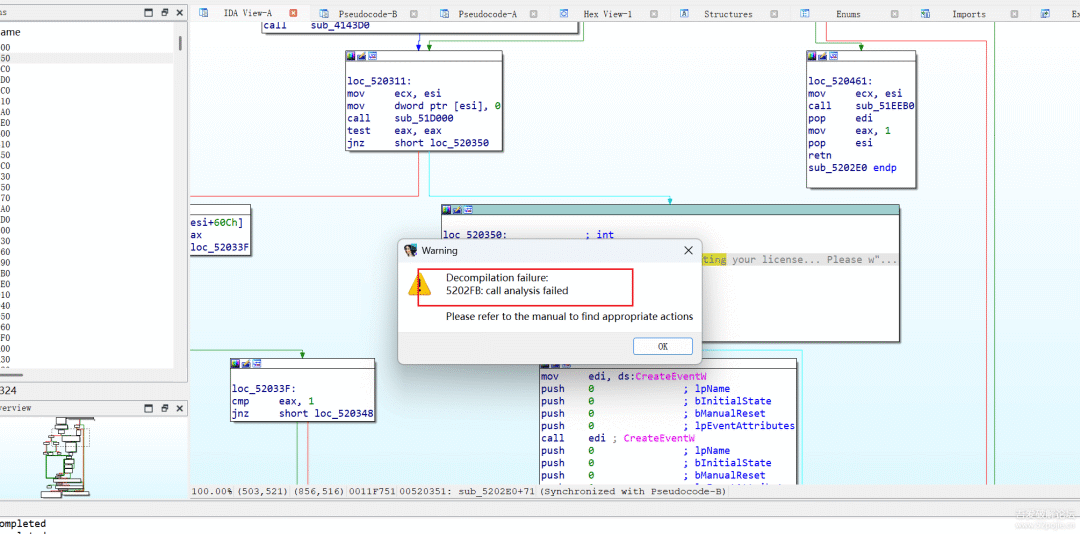Screen dimensions: 1080x534
Task: Close the IDA View-A tab
Action: pos(293,13)
